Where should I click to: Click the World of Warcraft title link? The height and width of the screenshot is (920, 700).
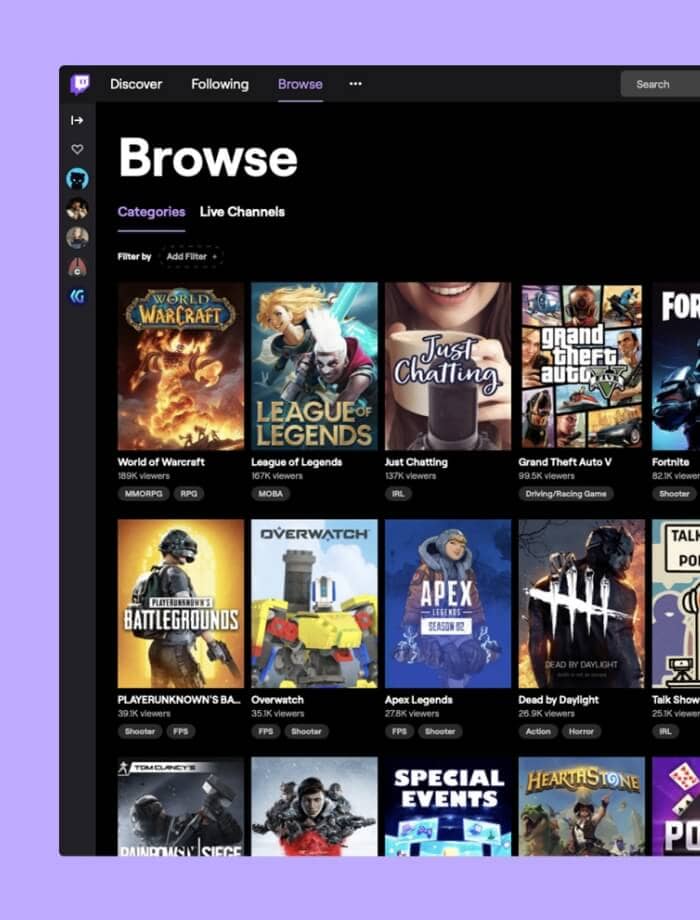click(x=161, y=462)
